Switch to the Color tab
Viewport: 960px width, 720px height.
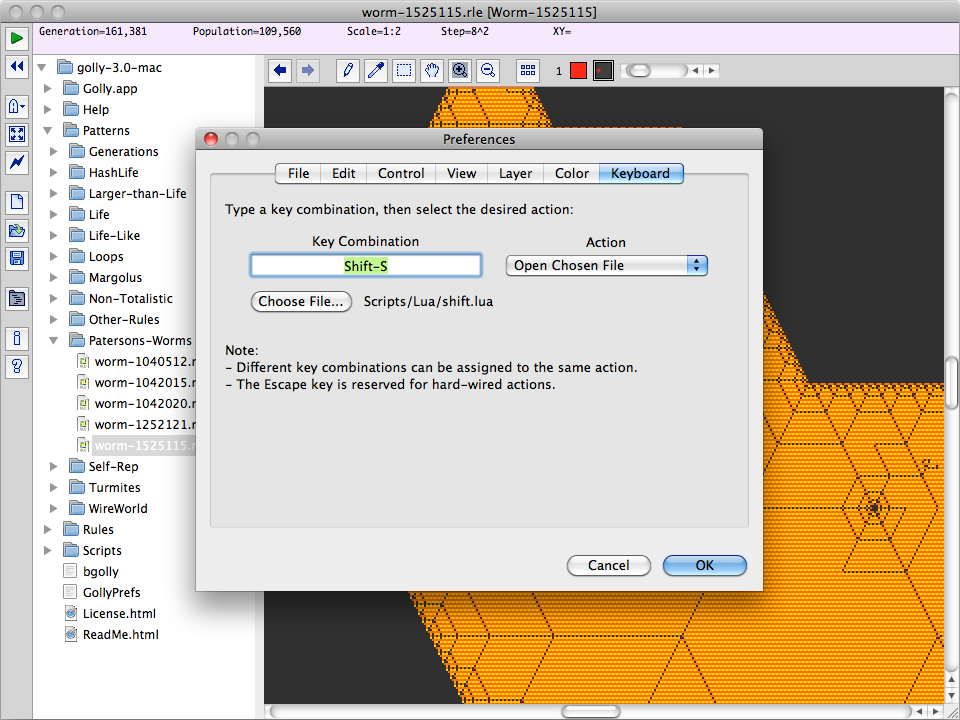point(571,173)
